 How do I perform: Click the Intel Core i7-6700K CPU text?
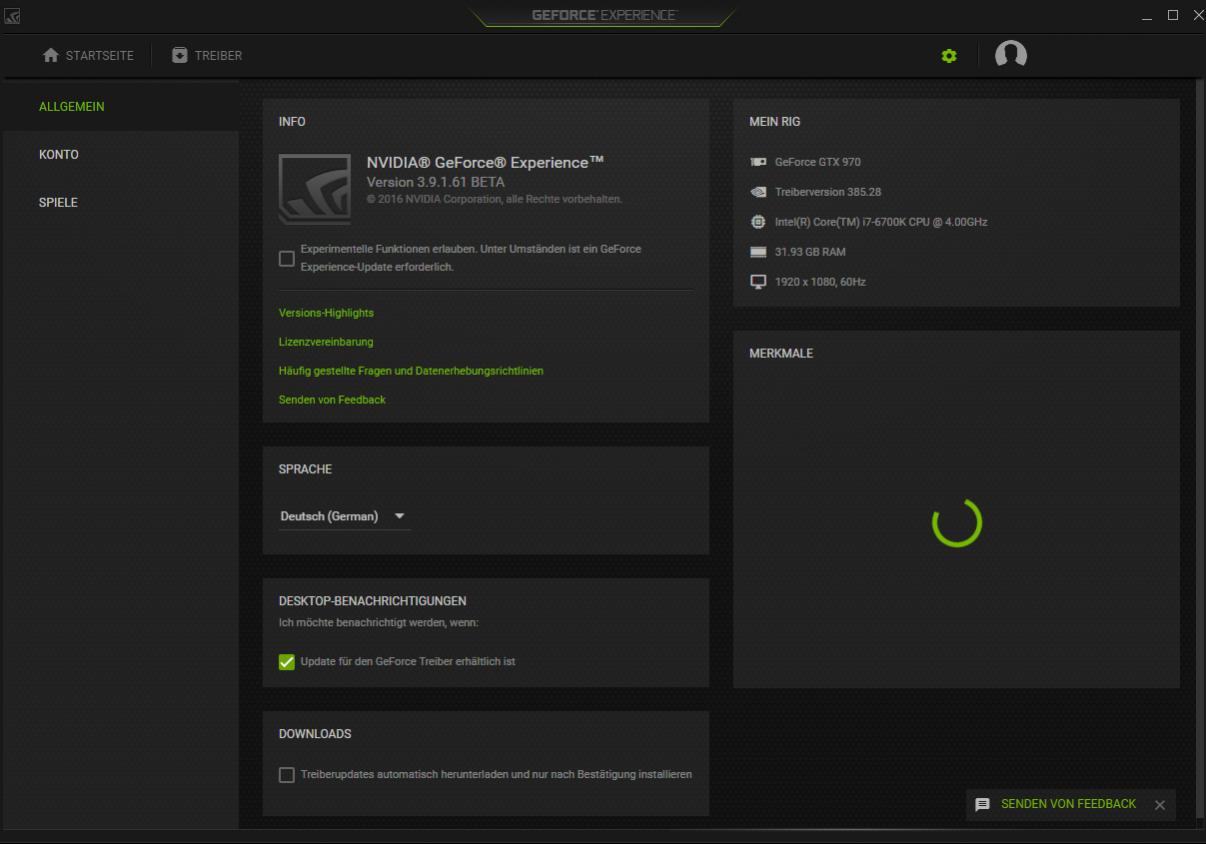pos(881,222)
